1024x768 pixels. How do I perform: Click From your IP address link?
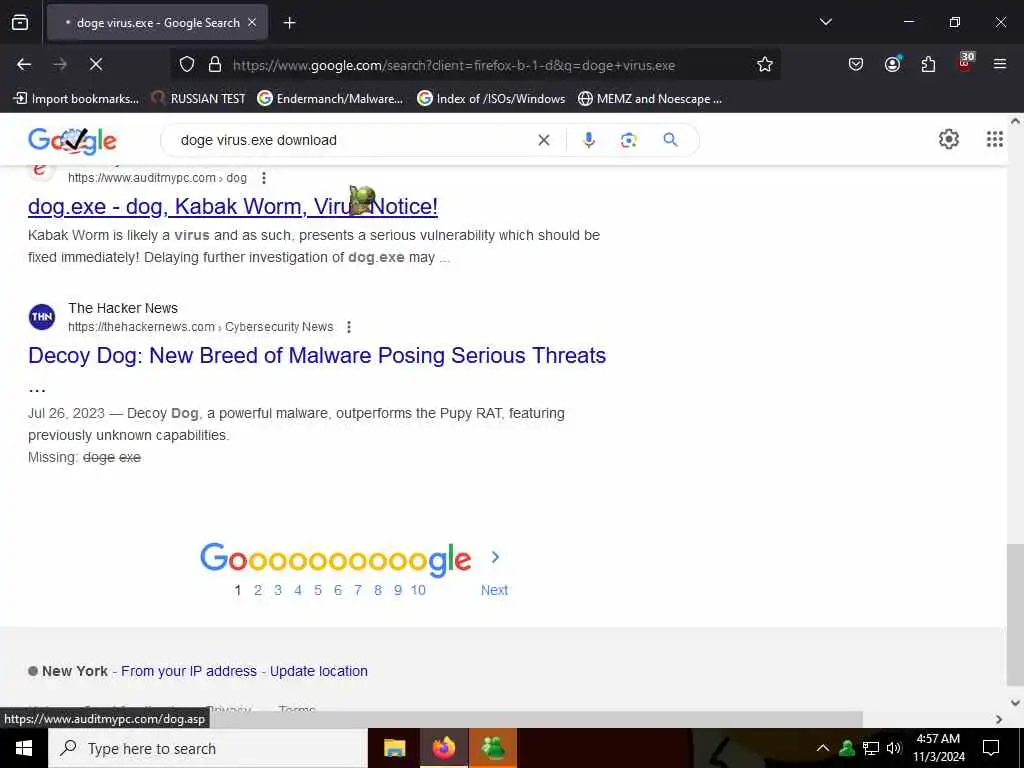pos(189,671)
